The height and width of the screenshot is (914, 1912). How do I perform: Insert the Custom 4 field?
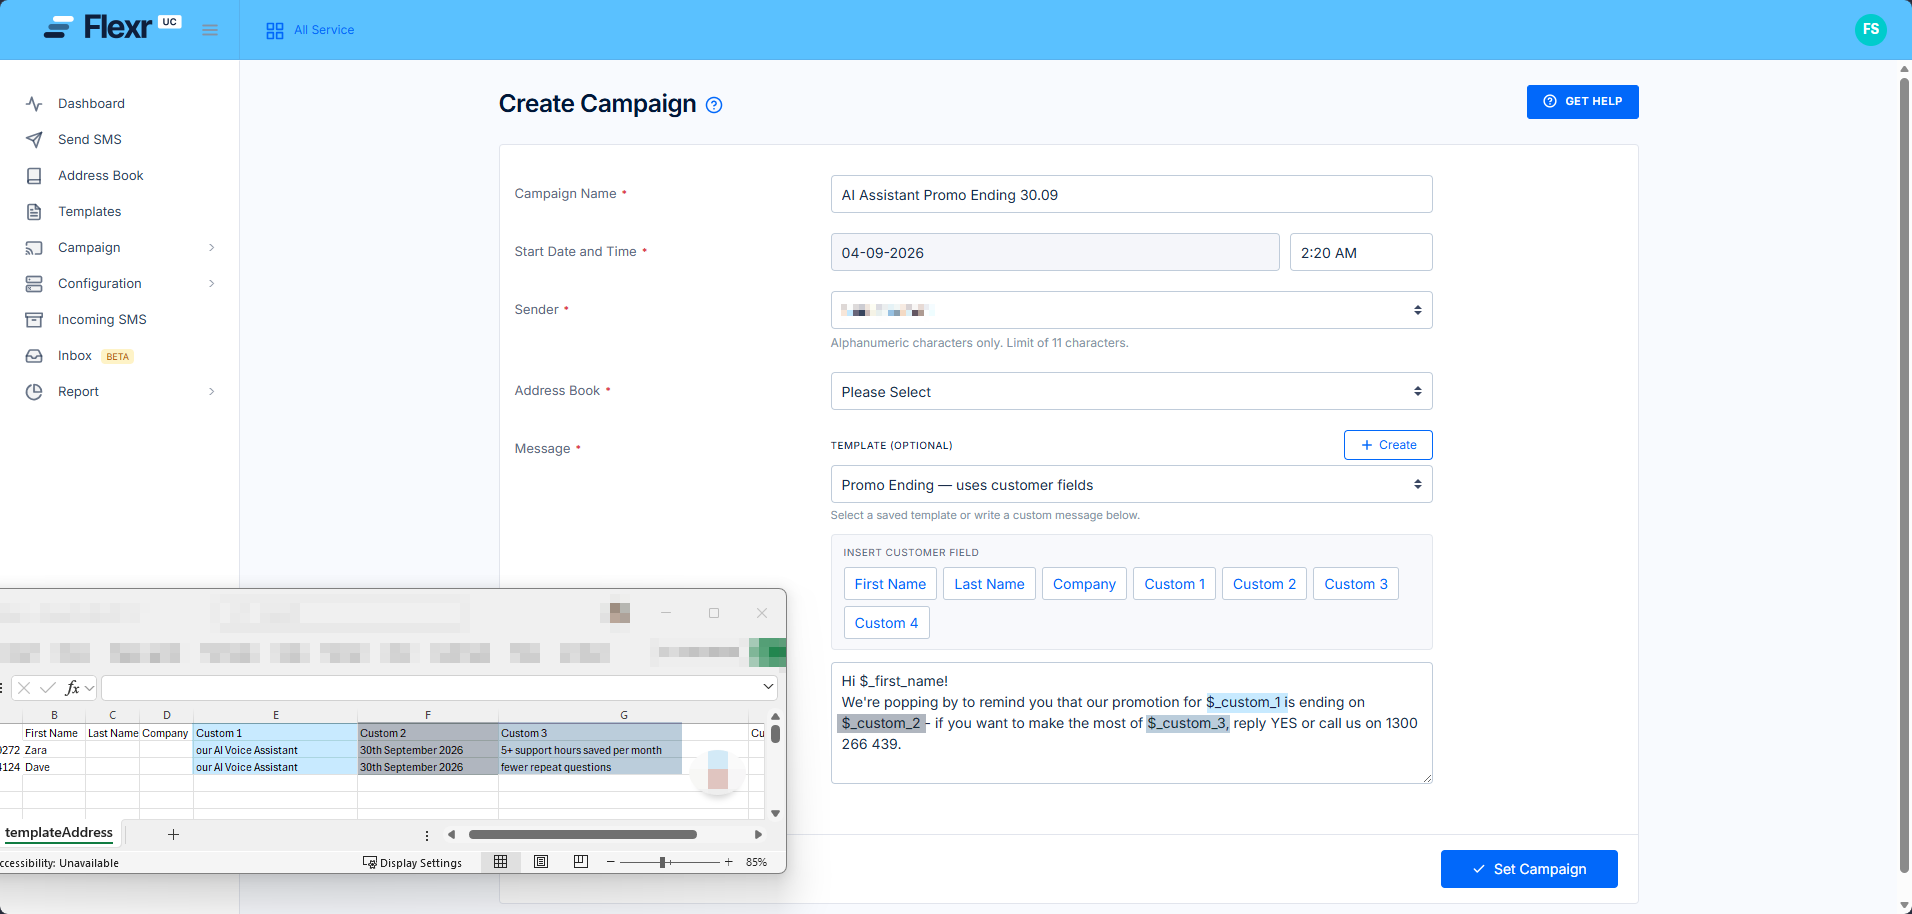point(886,623)
